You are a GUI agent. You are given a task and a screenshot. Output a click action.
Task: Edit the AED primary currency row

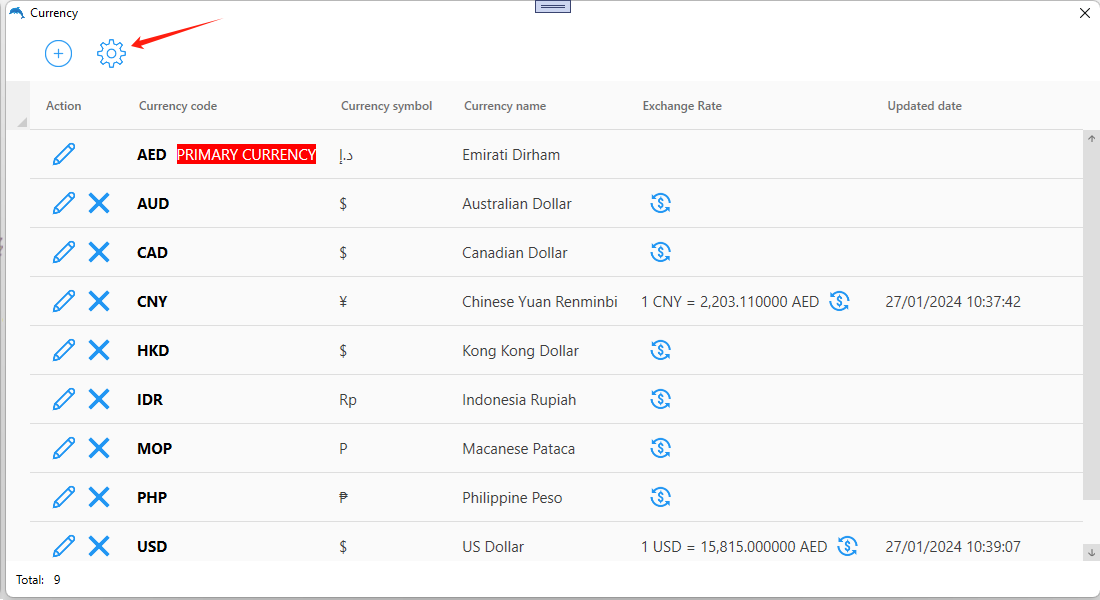point(64,154)
